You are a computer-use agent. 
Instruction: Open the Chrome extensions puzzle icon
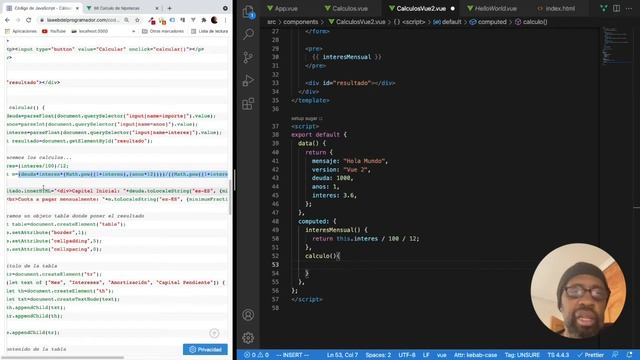(x=204, y=20)
